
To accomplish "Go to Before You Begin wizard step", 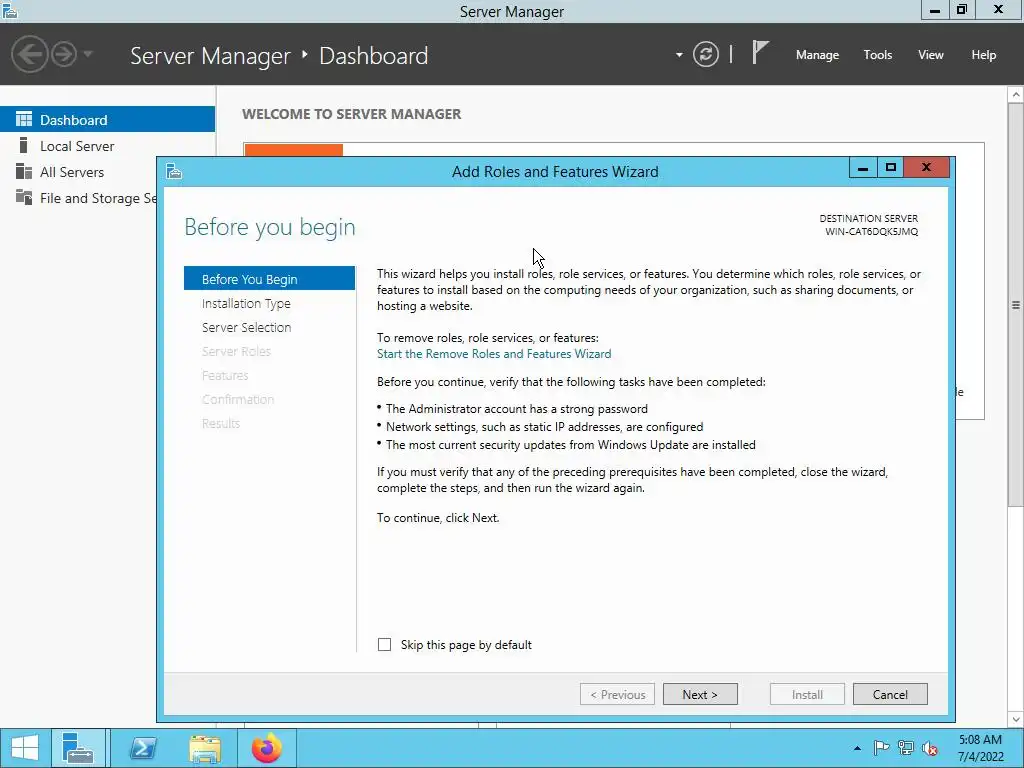I will 269,279.
